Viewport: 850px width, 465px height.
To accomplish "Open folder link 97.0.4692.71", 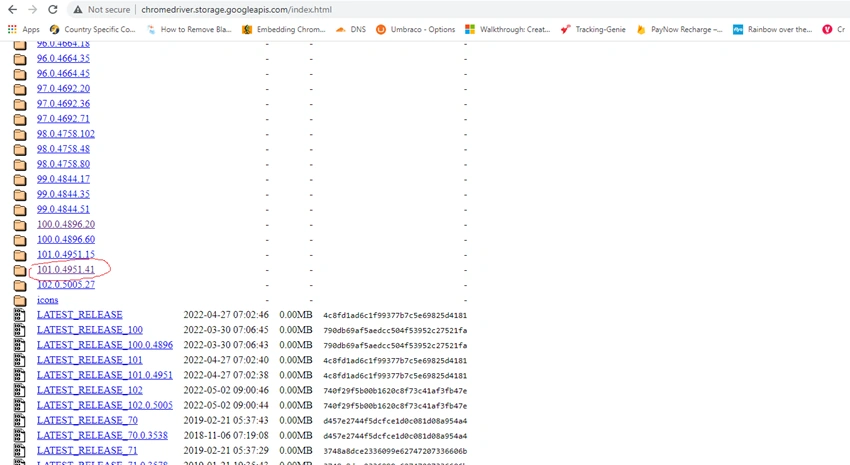I will pos(63,119).
